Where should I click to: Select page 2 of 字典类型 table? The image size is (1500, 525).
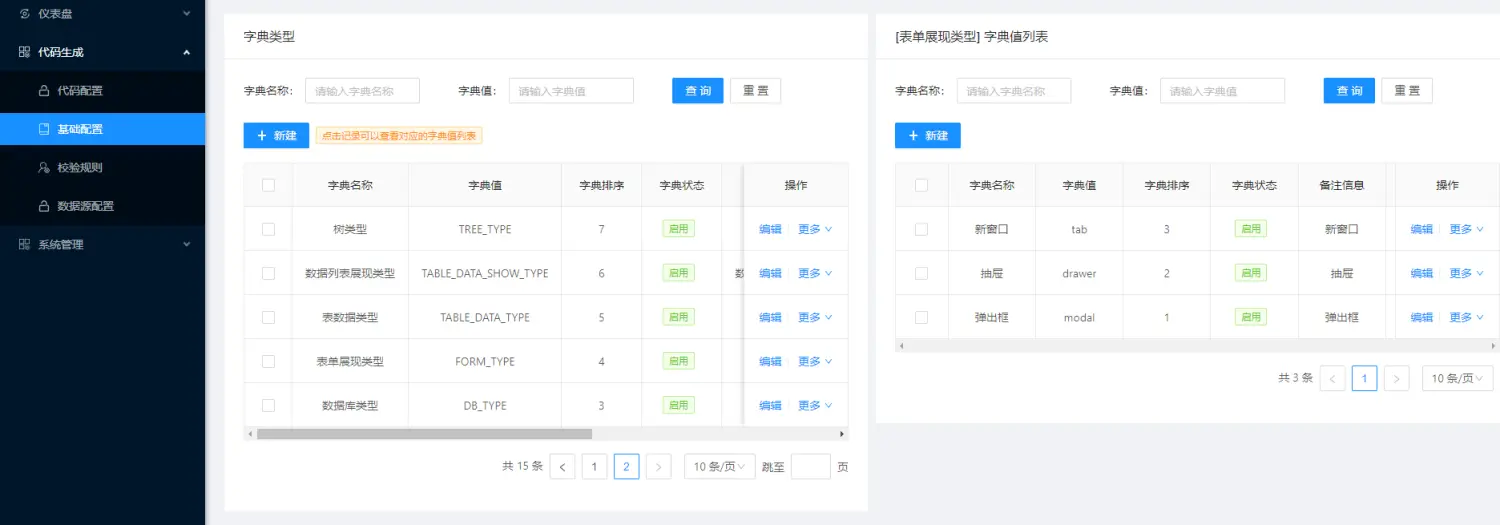pyautogui.click(x=626, y=467)
